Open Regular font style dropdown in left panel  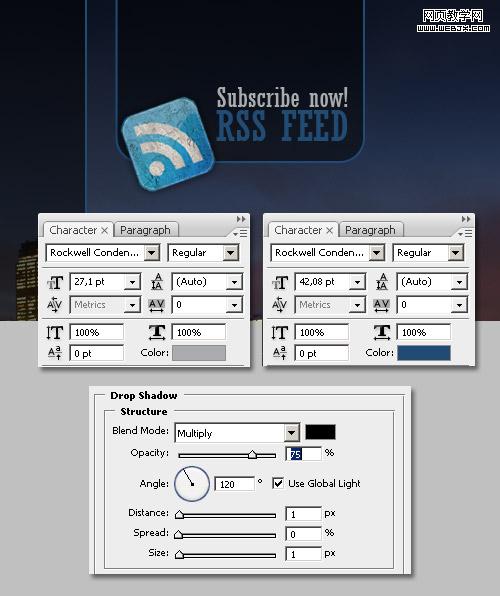click(231, 253)
